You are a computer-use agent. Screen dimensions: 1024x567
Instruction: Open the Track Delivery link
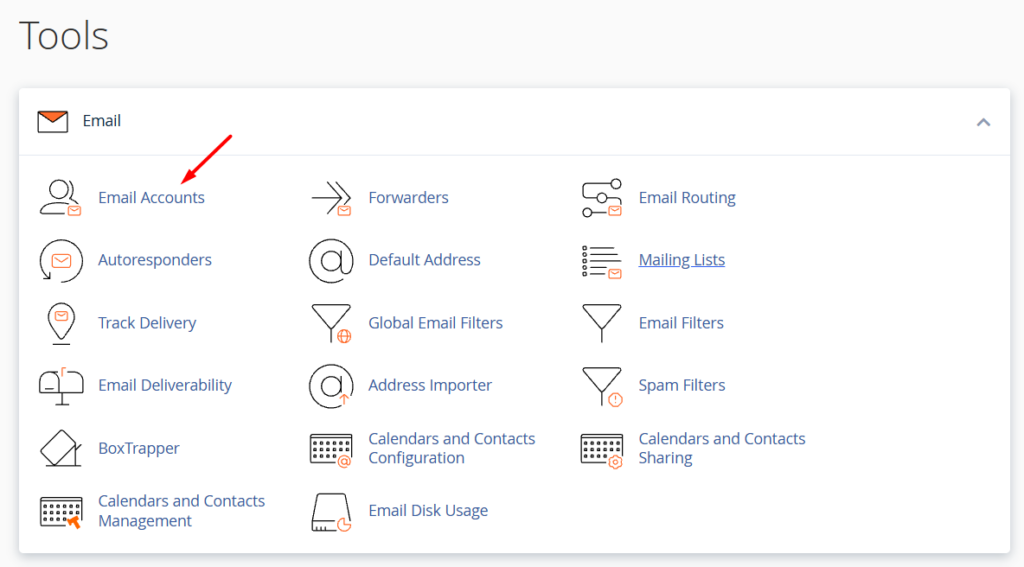pyautogui.click(x=147, y=323)
